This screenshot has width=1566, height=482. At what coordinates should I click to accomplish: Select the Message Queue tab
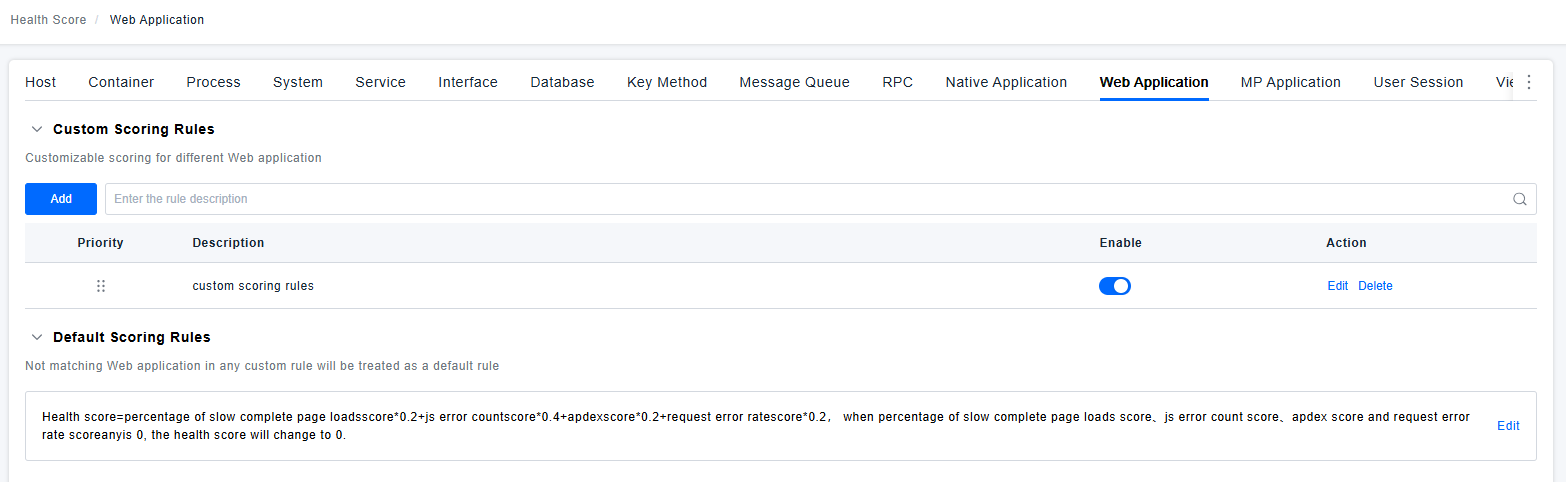tap(794, 83)
